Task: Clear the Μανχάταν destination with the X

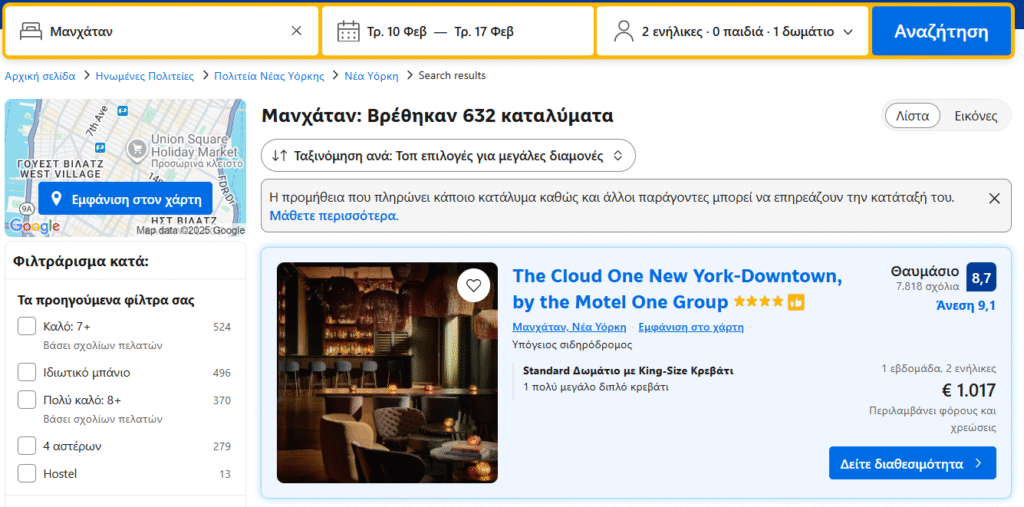Action: point(296,31)
